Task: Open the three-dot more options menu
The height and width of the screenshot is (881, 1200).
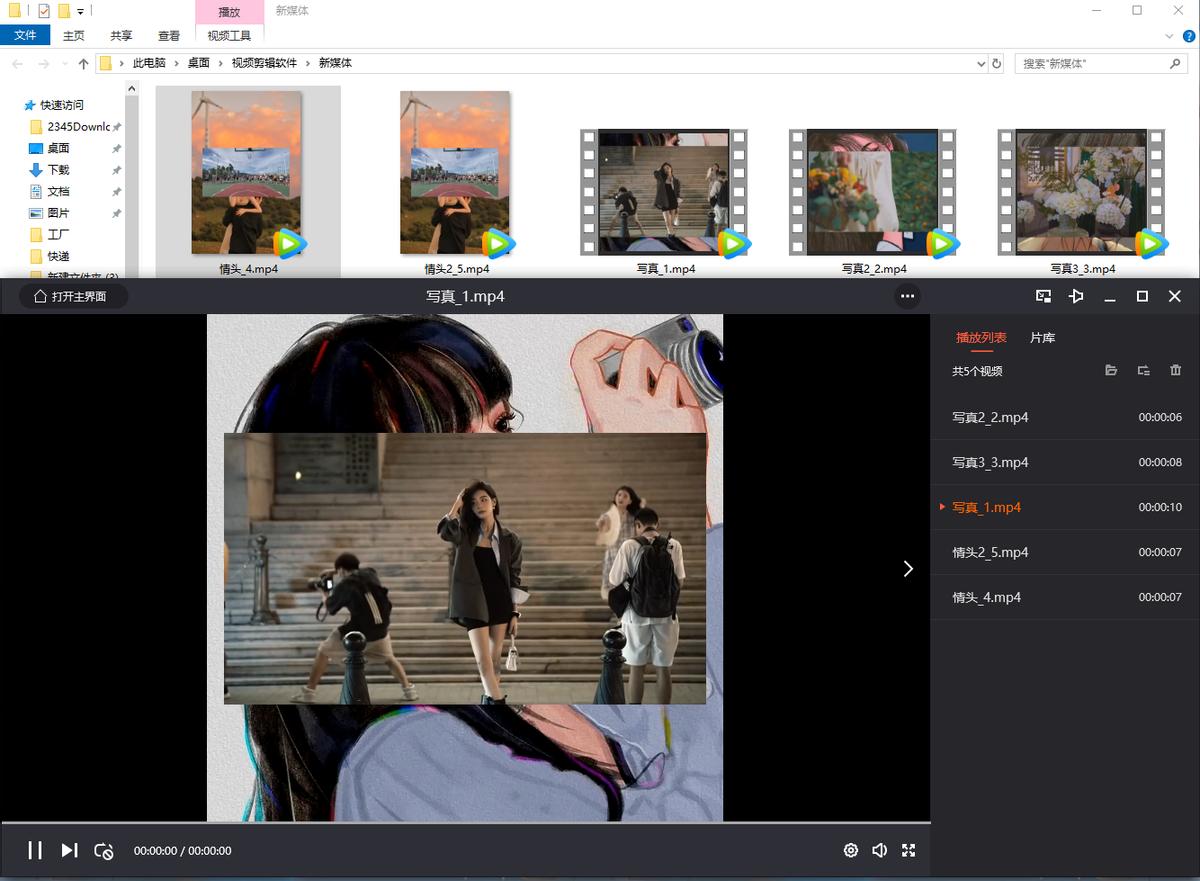Action: [x=907, y=296]
